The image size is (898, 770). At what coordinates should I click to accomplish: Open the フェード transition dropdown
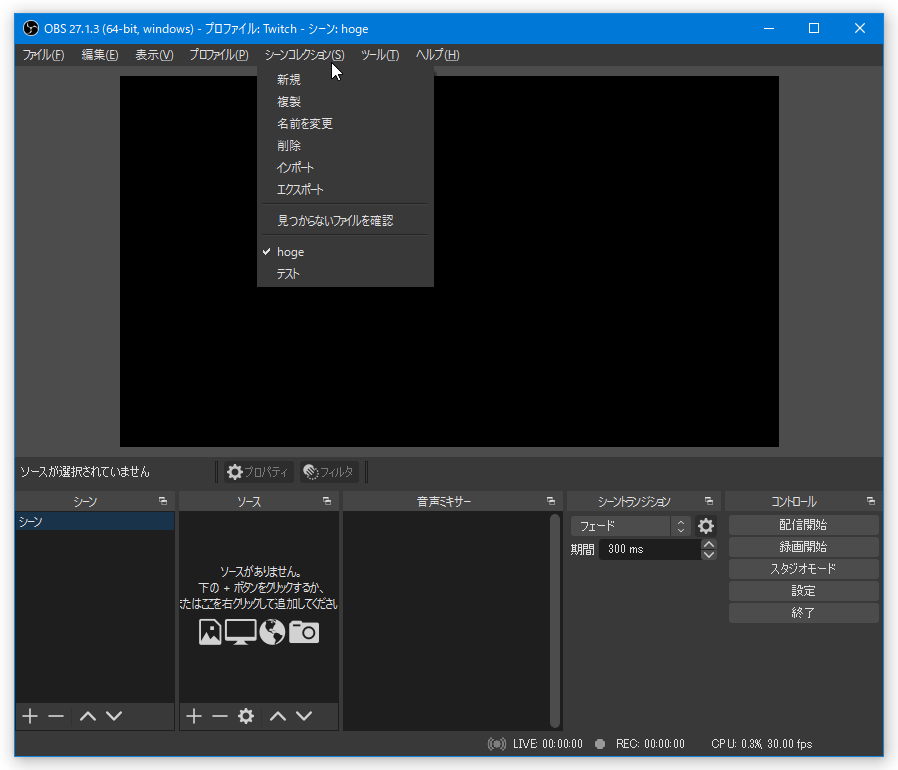[631, 526]
